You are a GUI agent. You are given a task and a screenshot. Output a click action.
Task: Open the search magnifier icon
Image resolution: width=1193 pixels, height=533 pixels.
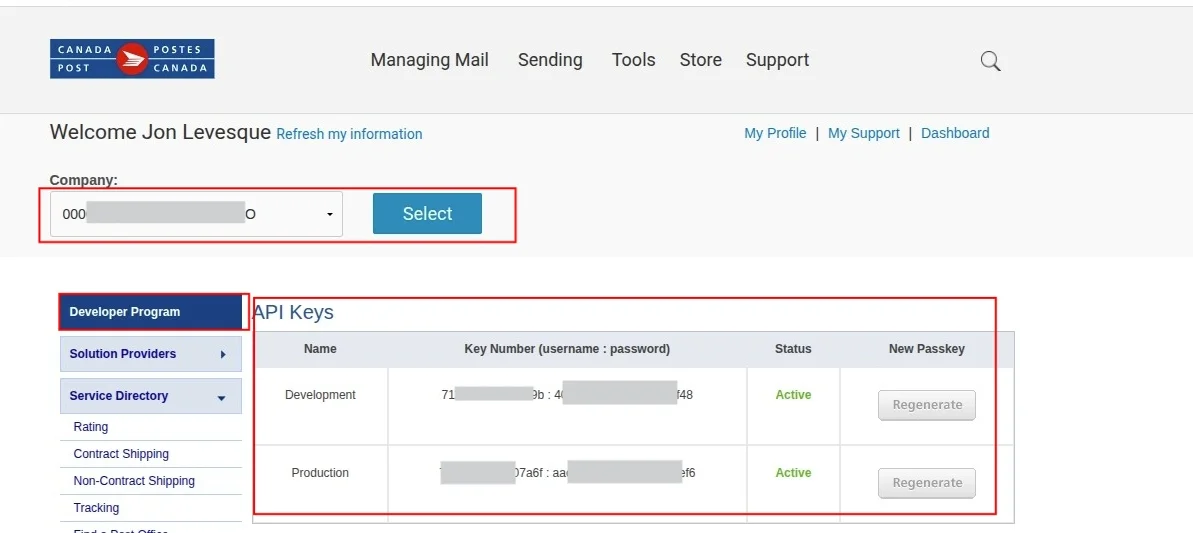pyautogui.click(x=990, y=61)
